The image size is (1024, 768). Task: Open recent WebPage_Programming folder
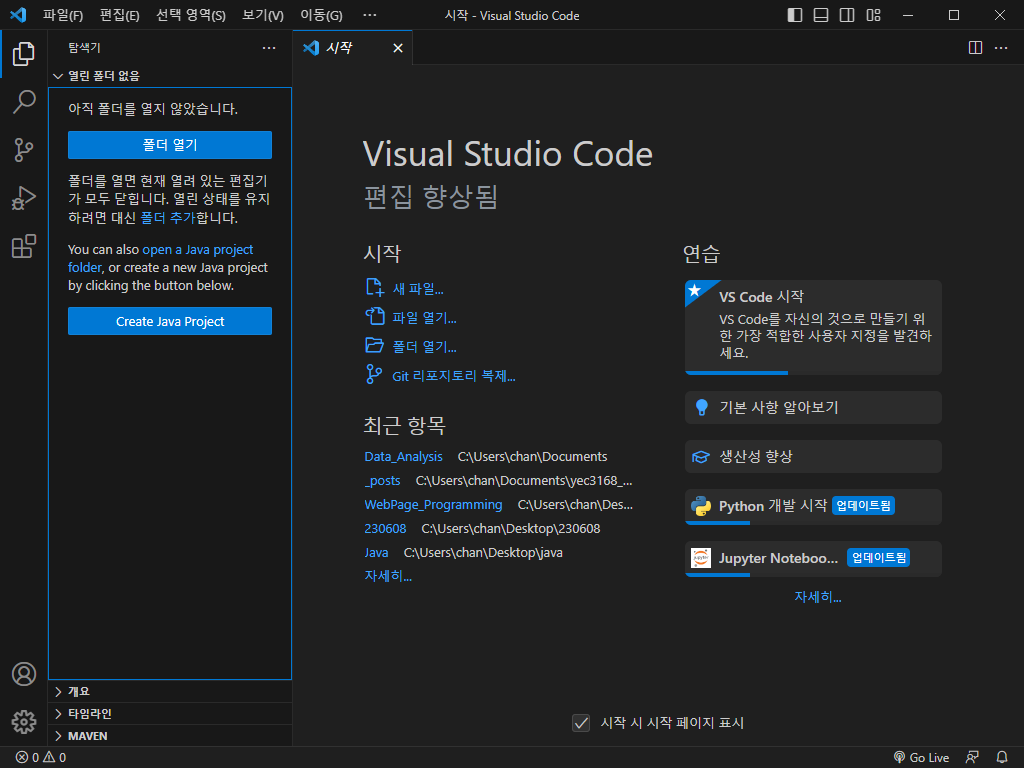(434, 505)
